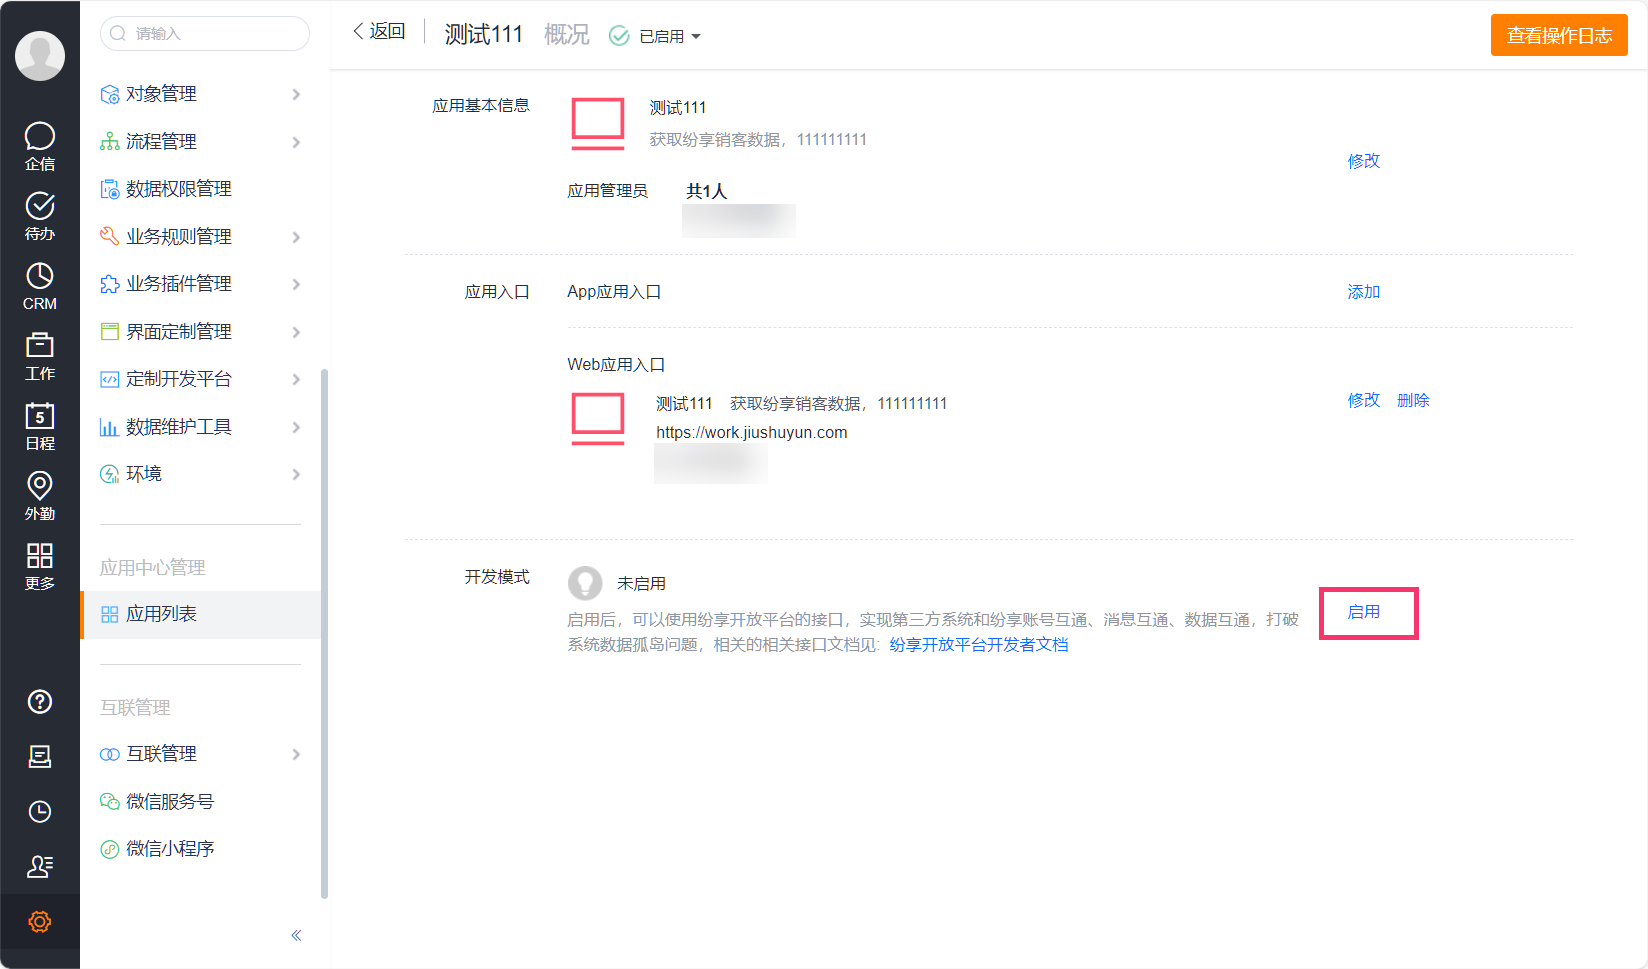Open the 工作 briefcase icon
1648x969 pixels.
click(x=39, y=356)
